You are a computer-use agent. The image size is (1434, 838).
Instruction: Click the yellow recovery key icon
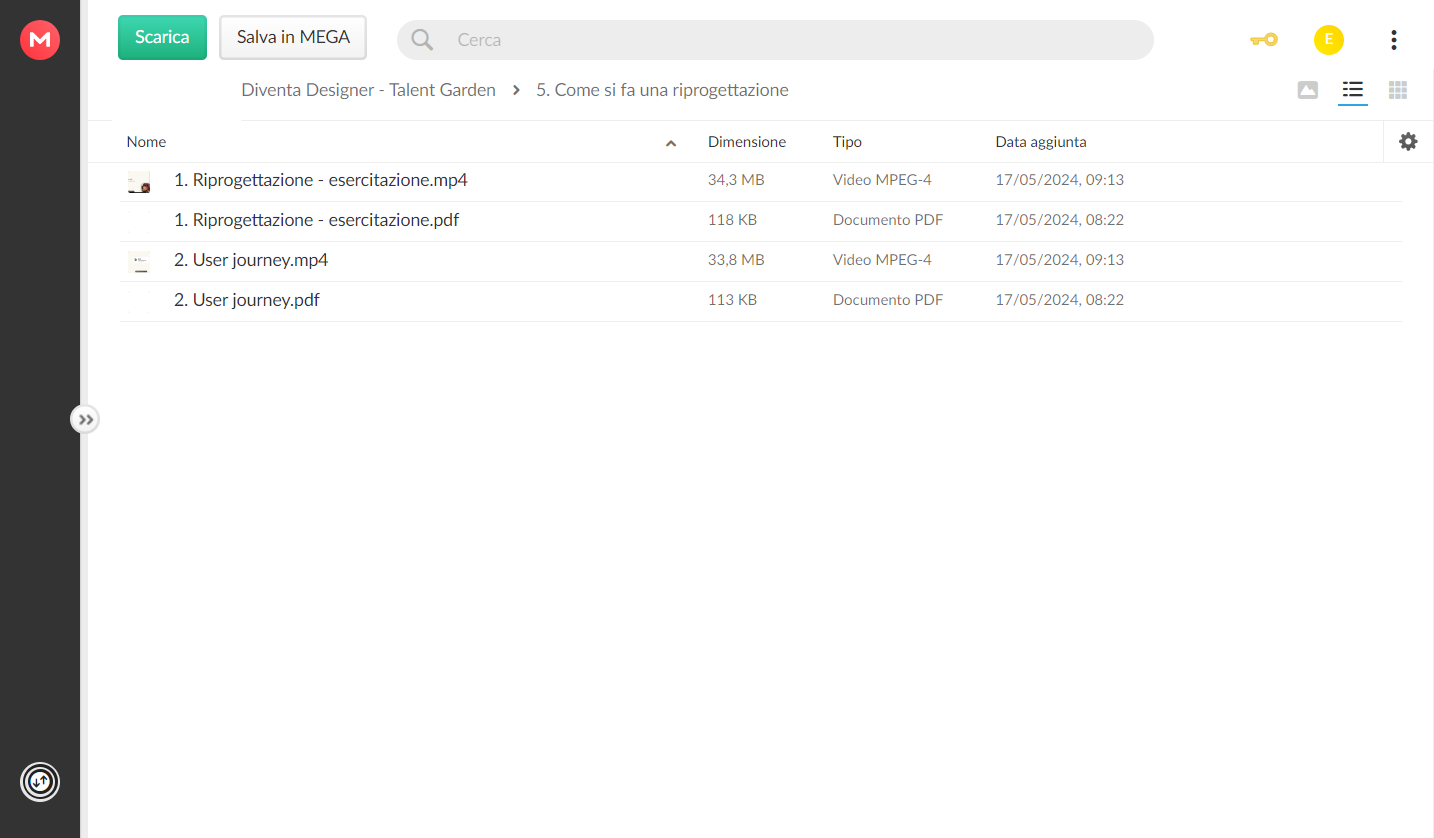click(x=1264, y=40)
